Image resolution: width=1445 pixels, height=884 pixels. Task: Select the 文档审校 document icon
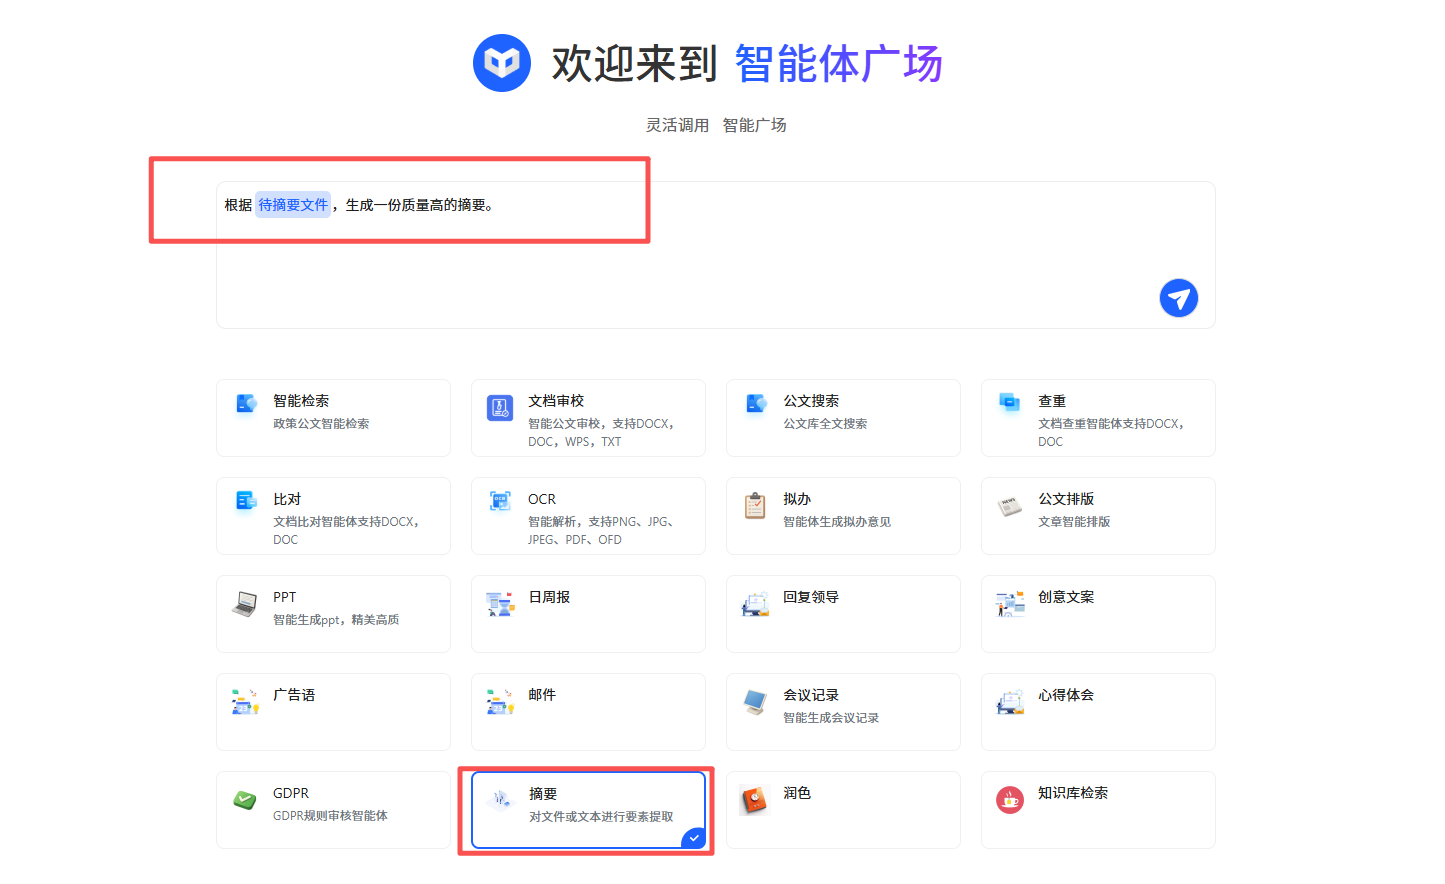[x=500, y=408]
